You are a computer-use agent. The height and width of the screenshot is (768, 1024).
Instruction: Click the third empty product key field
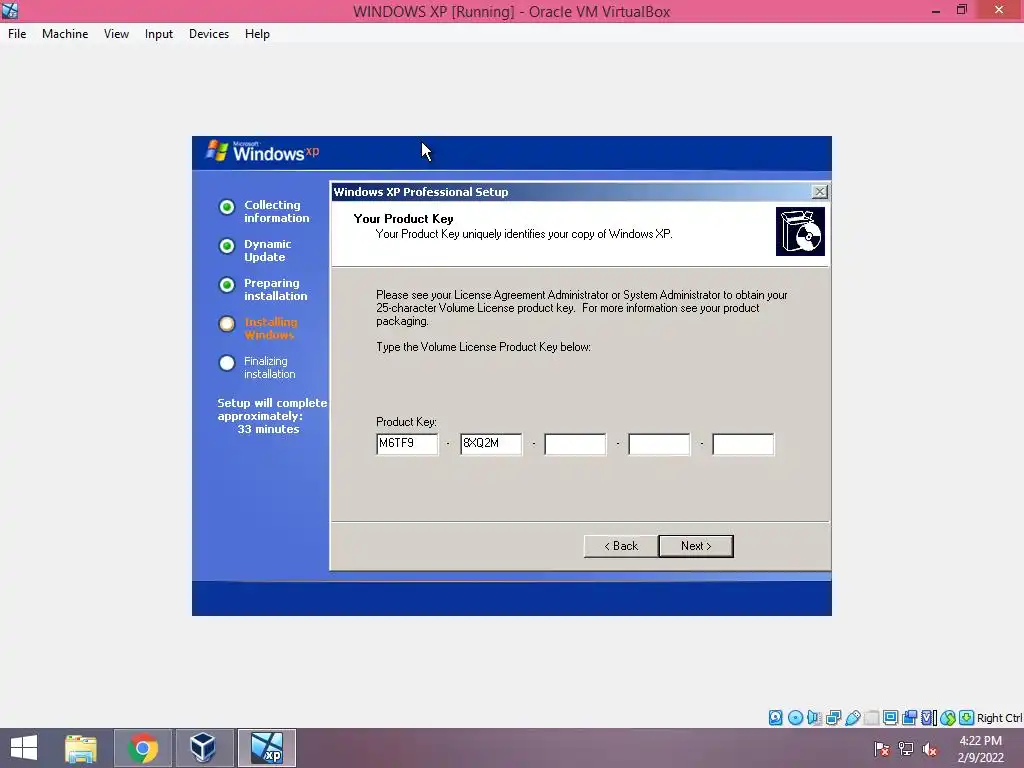click(575, 444)
